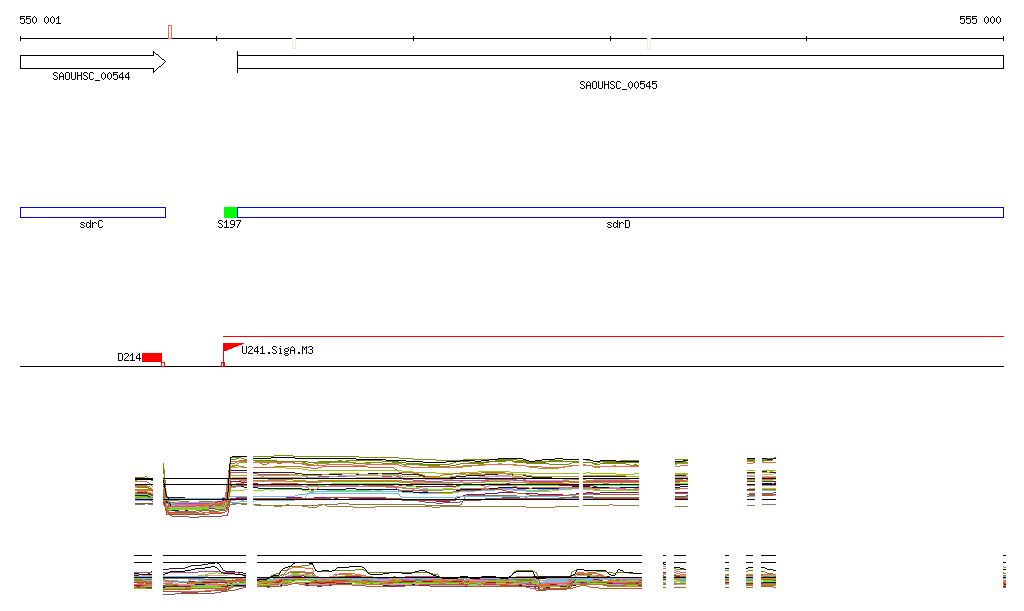Click the red horizontal transcript line above sdrD
Screen dimensions: 1024x611
point(613,336)
